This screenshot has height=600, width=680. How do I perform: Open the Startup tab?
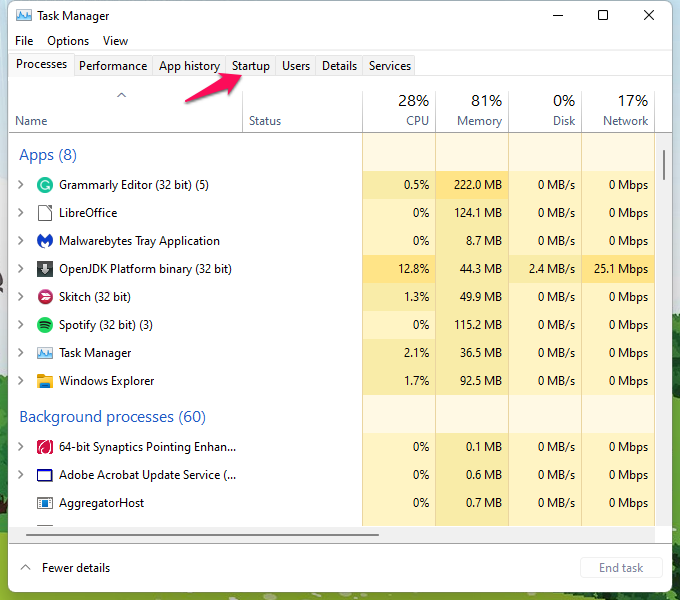click(251, 66)
